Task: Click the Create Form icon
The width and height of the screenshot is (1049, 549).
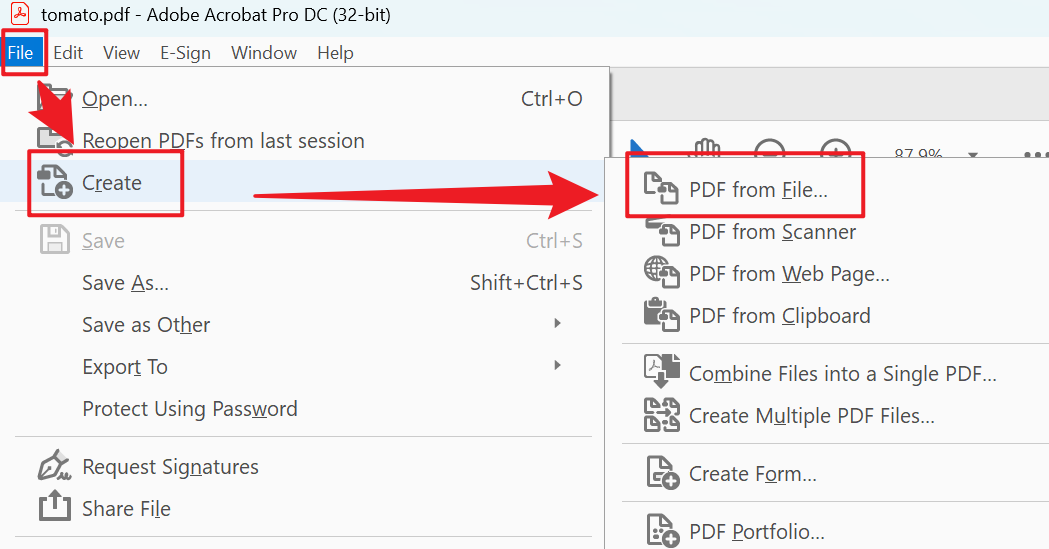Action: click(661, 473)
